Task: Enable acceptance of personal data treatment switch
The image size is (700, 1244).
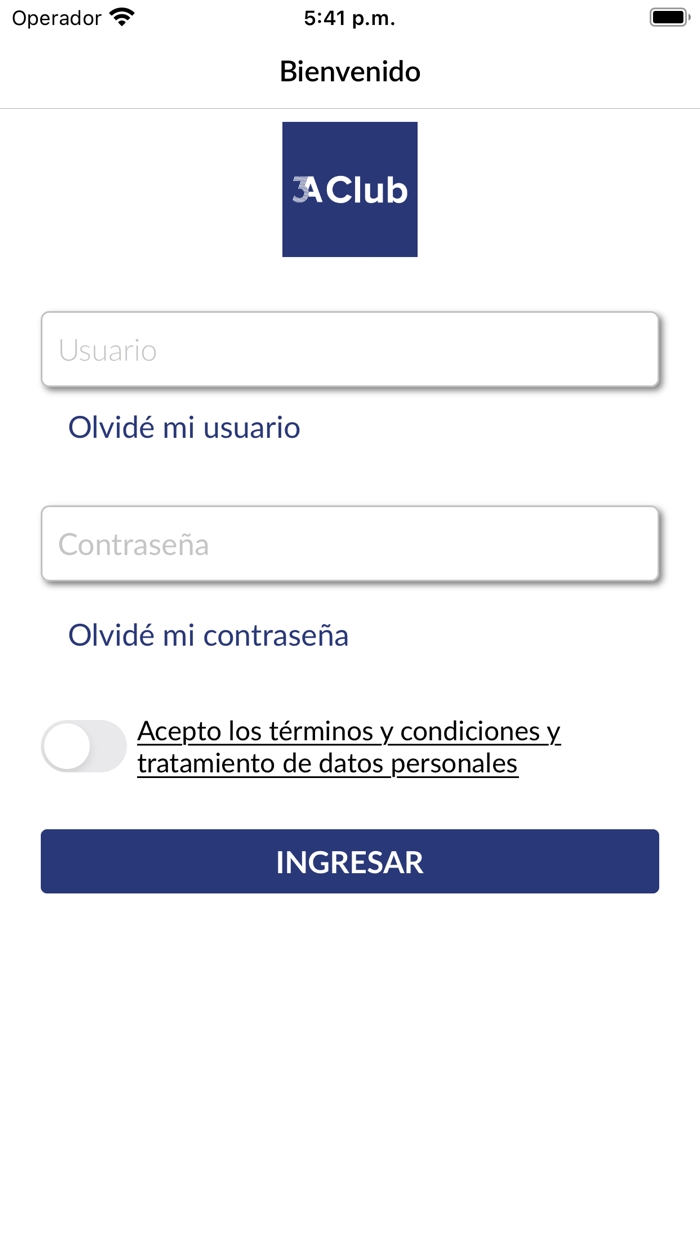Action: tap(84, 746)
